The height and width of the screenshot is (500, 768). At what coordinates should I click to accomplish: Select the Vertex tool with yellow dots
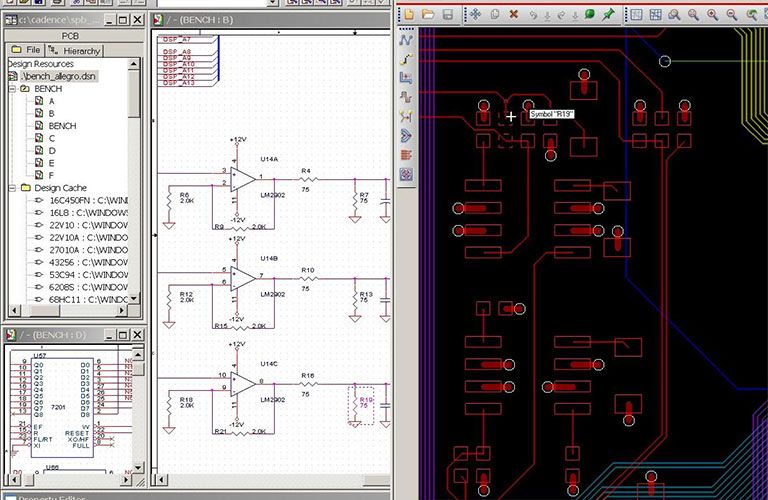click(406, 117)
